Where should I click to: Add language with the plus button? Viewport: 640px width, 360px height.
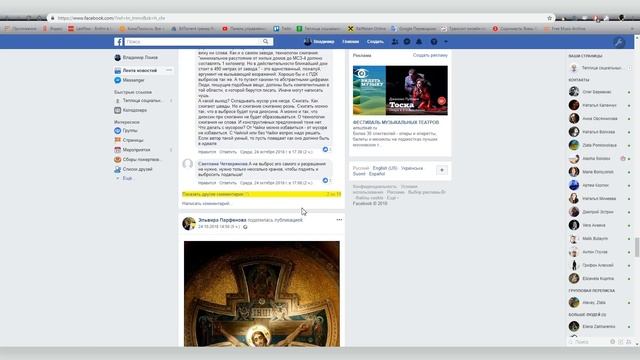[442, 170]
